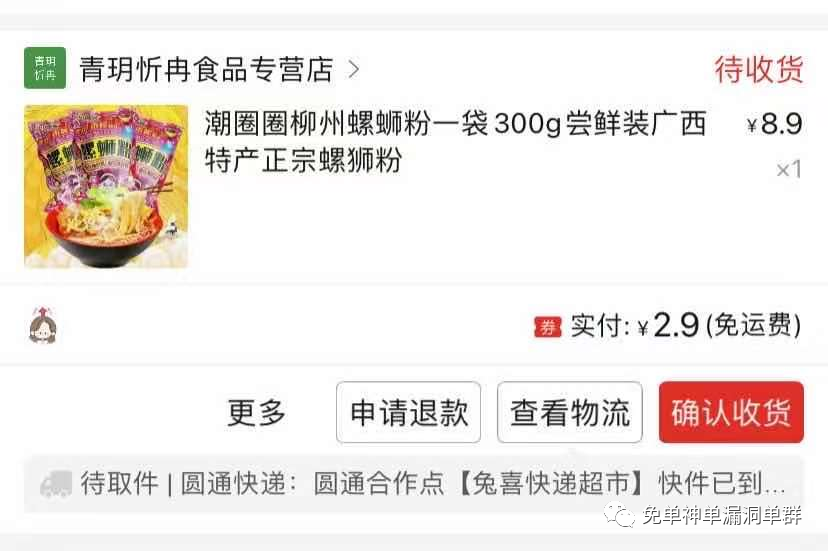This screenshot has width=828, height=551.
Task: Tap the ¥8.9 product price
Action: click(x=775, y=124)
